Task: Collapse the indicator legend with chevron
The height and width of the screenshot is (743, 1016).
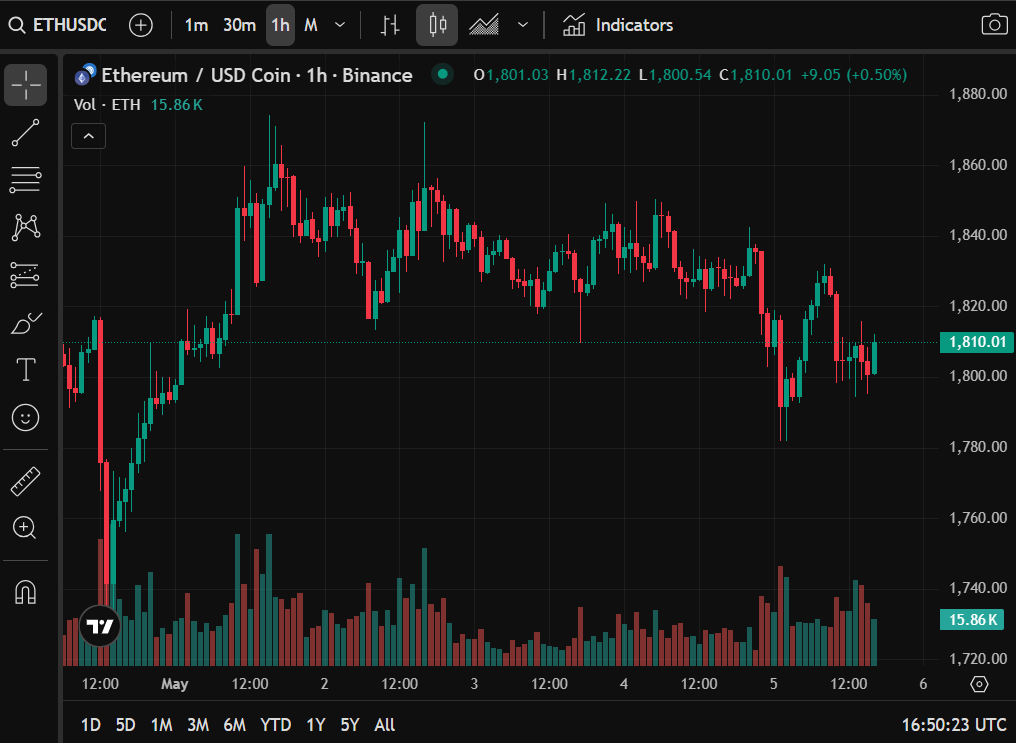Action: coord(89,136)
